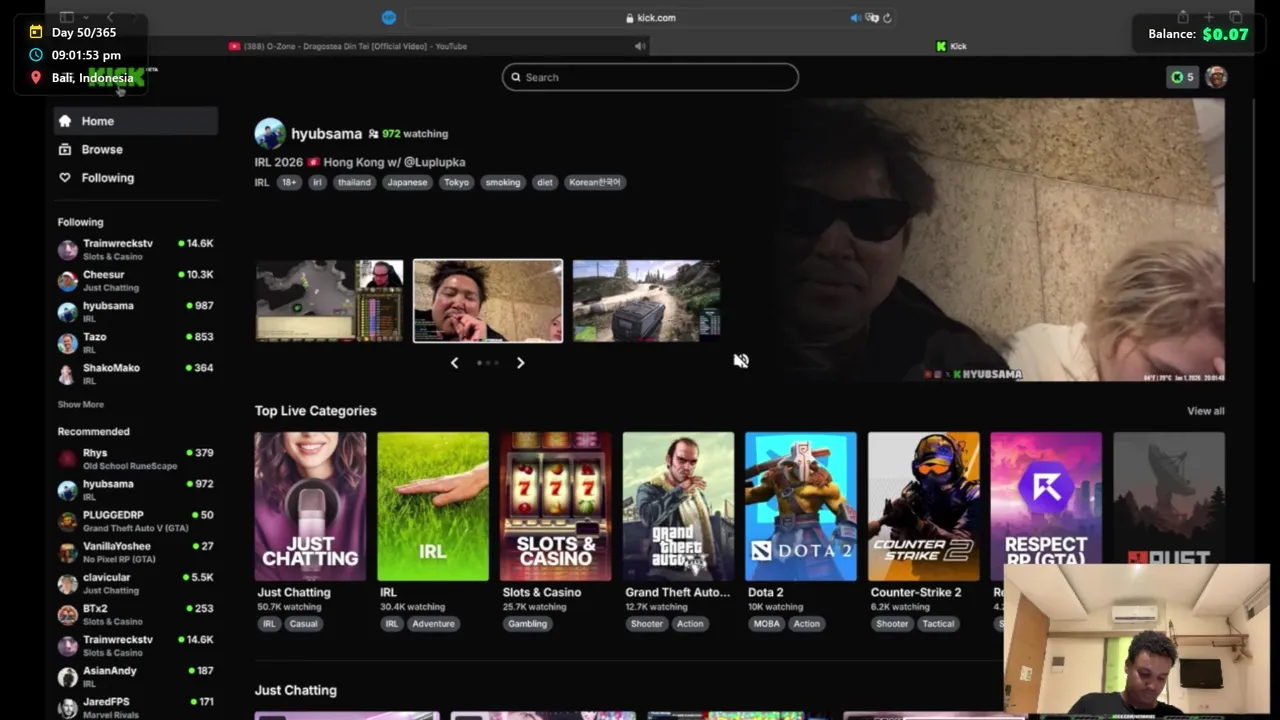Toggle page audio from address bar speaker

(856, 17)
